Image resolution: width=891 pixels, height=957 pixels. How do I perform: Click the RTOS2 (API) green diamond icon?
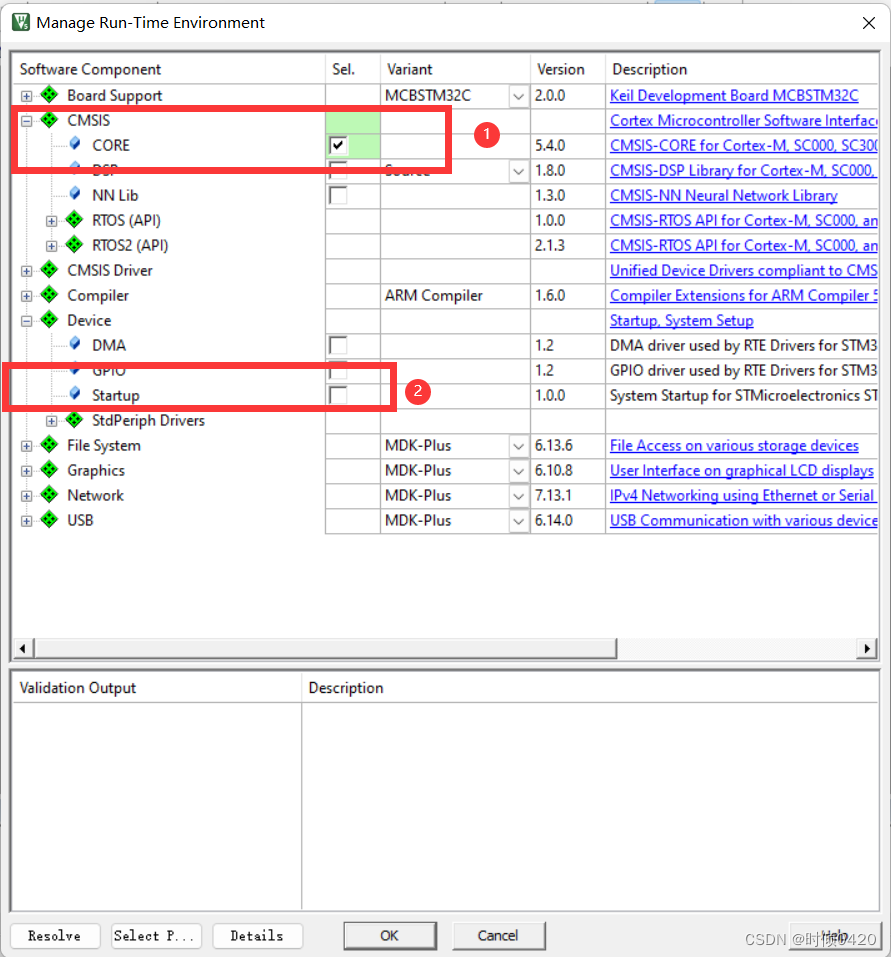[74, 244]
